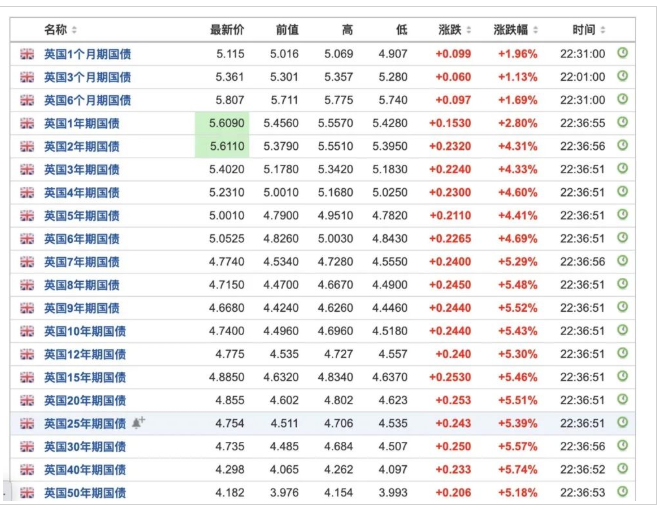Click the clock icon for 英国8年期国债
The image size is (660, 510).
coord(622,284)
